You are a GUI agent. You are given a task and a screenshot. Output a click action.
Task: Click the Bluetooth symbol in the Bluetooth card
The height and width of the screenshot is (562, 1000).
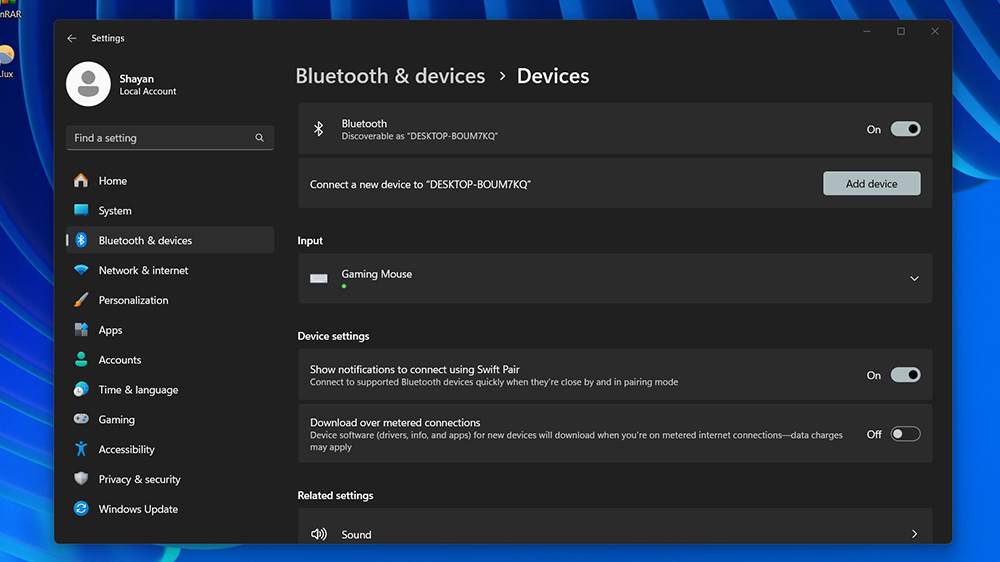click(x=319, y=129)
